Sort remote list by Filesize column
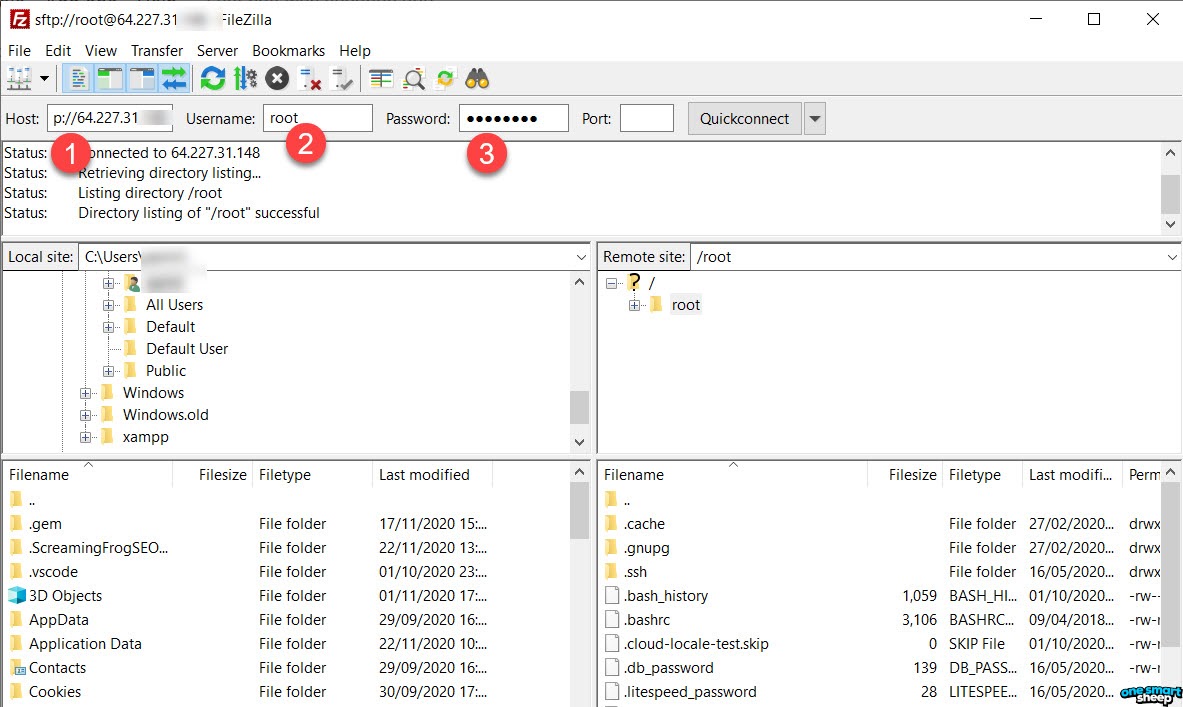Image resolution: width=1183 pixels, height=707 pixels. tap(904, 475)
